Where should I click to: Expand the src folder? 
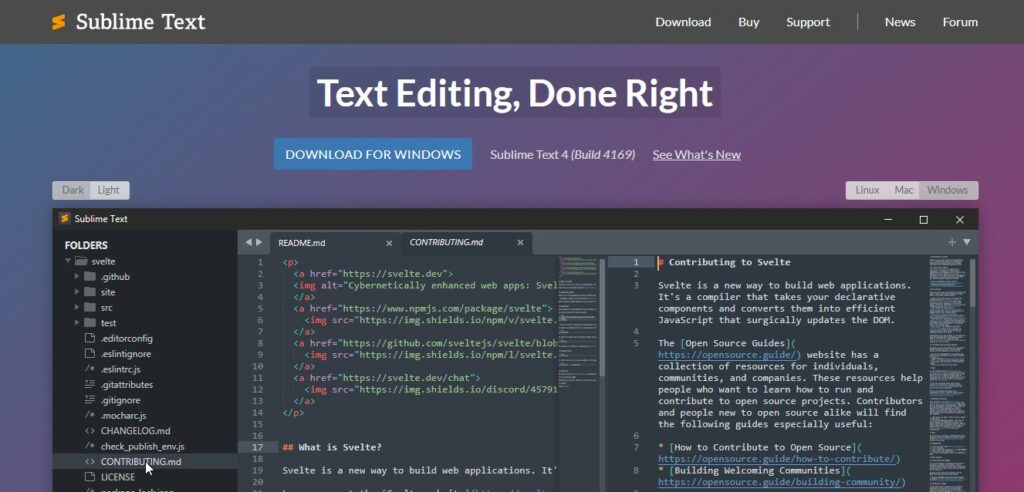(x=77, y=307)
